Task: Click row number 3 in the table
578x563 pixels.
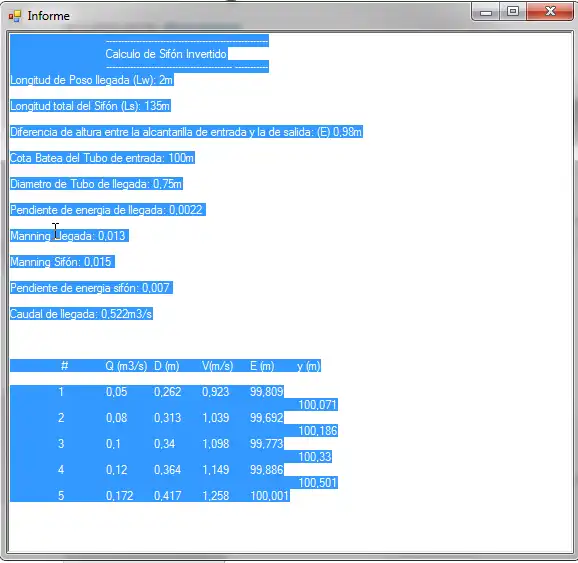Action: point(61,444)
